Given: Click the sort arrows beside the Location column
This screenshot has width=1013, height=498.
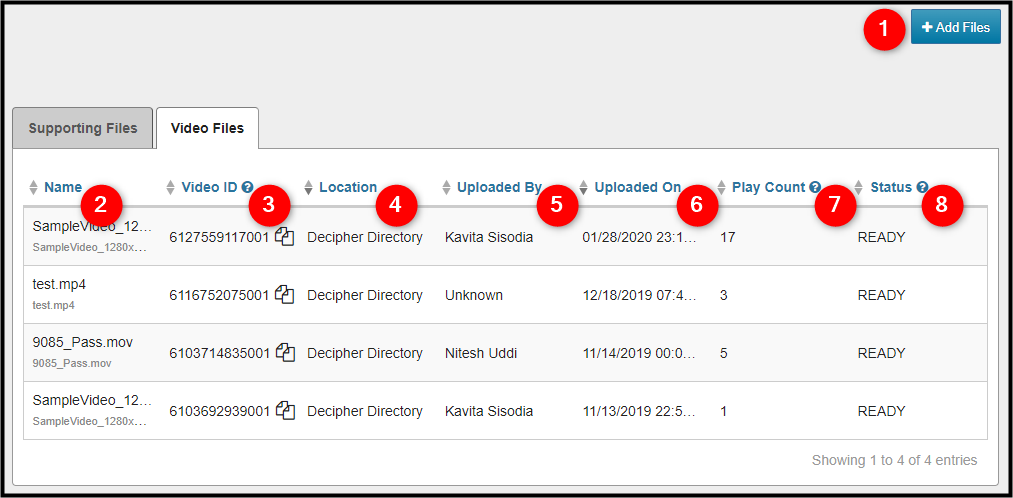Looking at the screenshot, I should 309,187.
